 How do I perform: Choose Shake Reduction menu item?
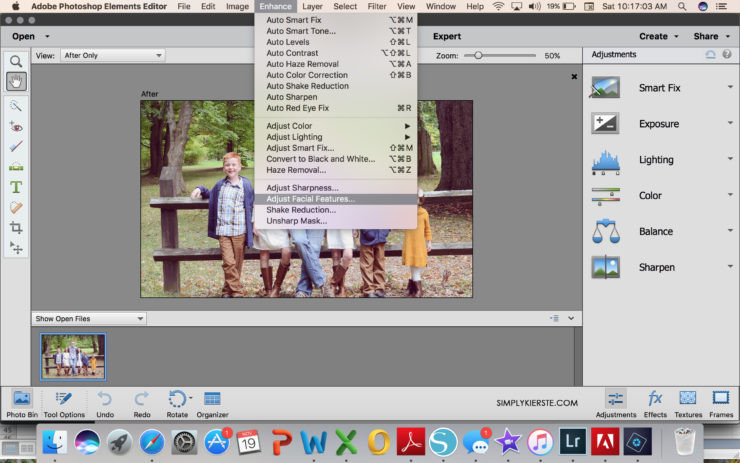(336, 210)
